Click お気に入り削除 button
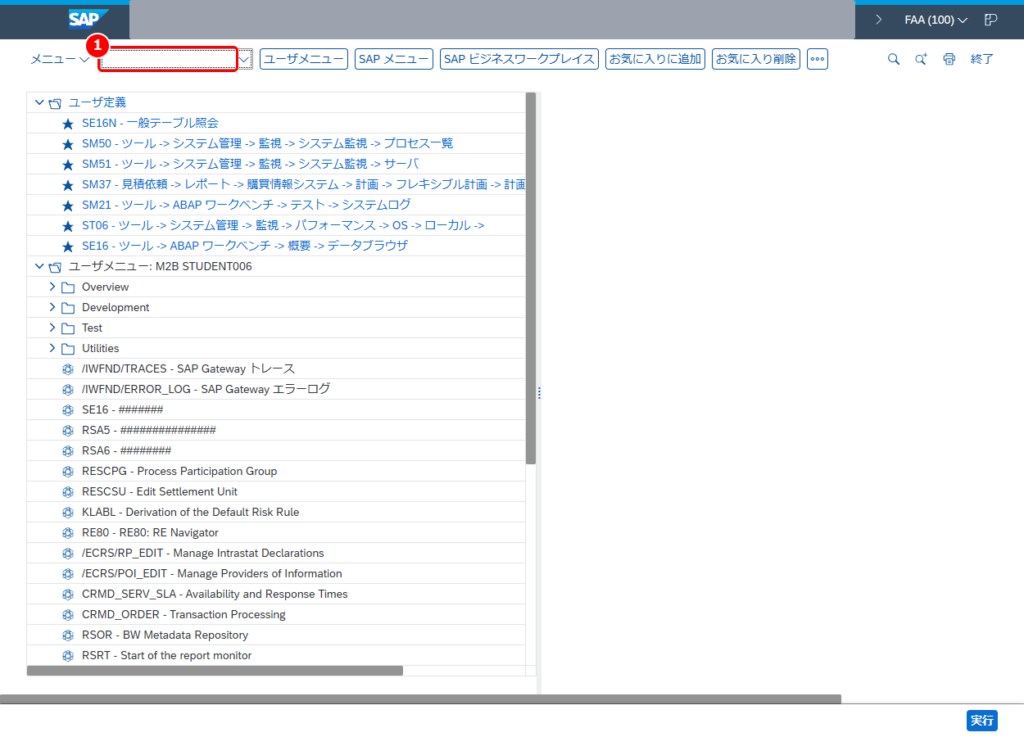 (x=756, y=59)
